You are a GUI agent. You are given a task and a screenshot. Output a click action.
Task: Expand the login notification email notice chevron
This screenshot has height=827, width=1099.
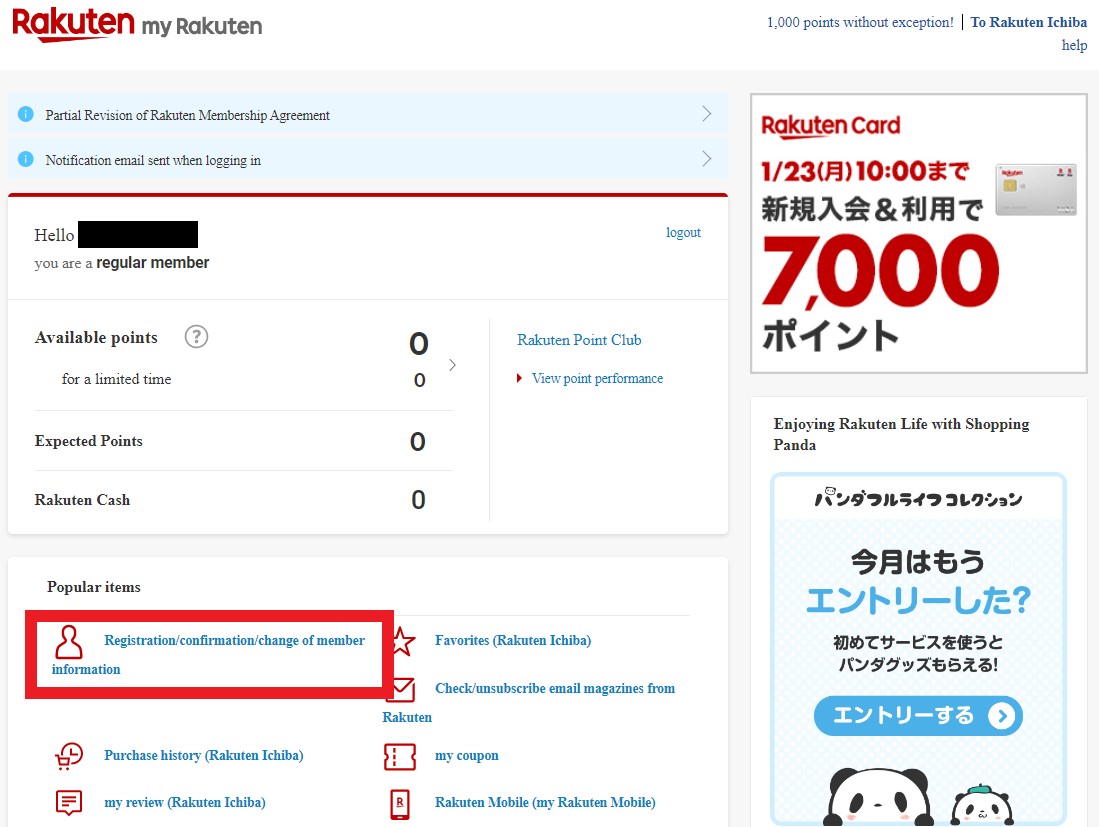pyautogui.click(x=707, y=159)
